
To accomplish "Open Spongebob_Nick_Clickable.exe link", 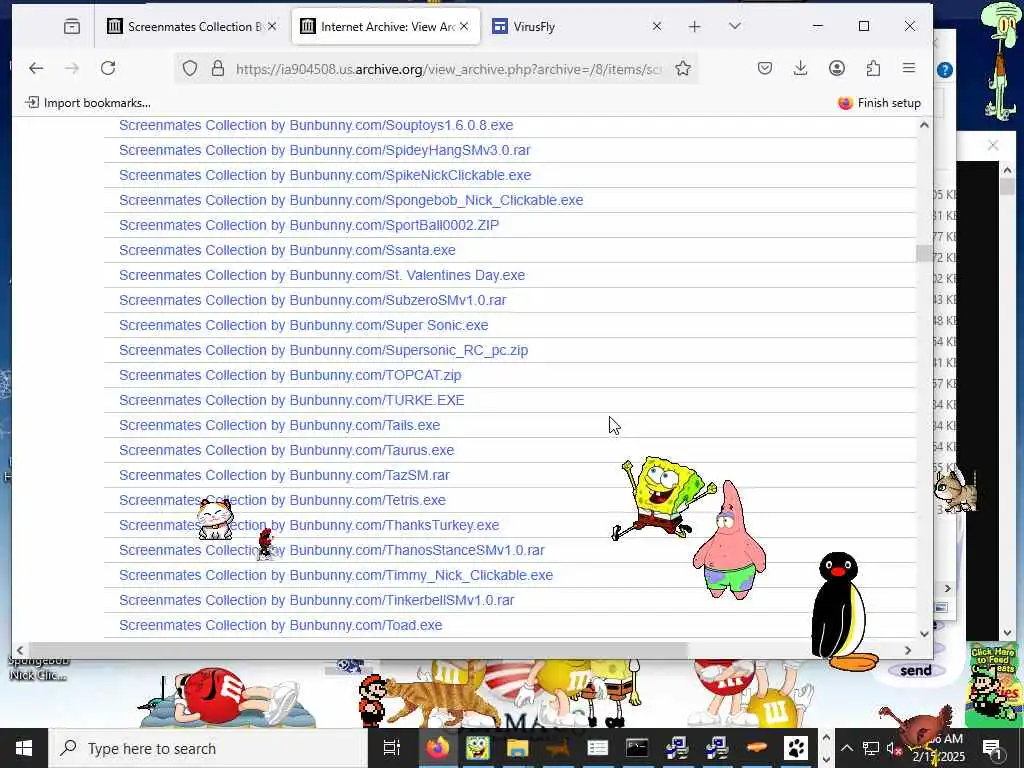I will [x=351, y=200].
